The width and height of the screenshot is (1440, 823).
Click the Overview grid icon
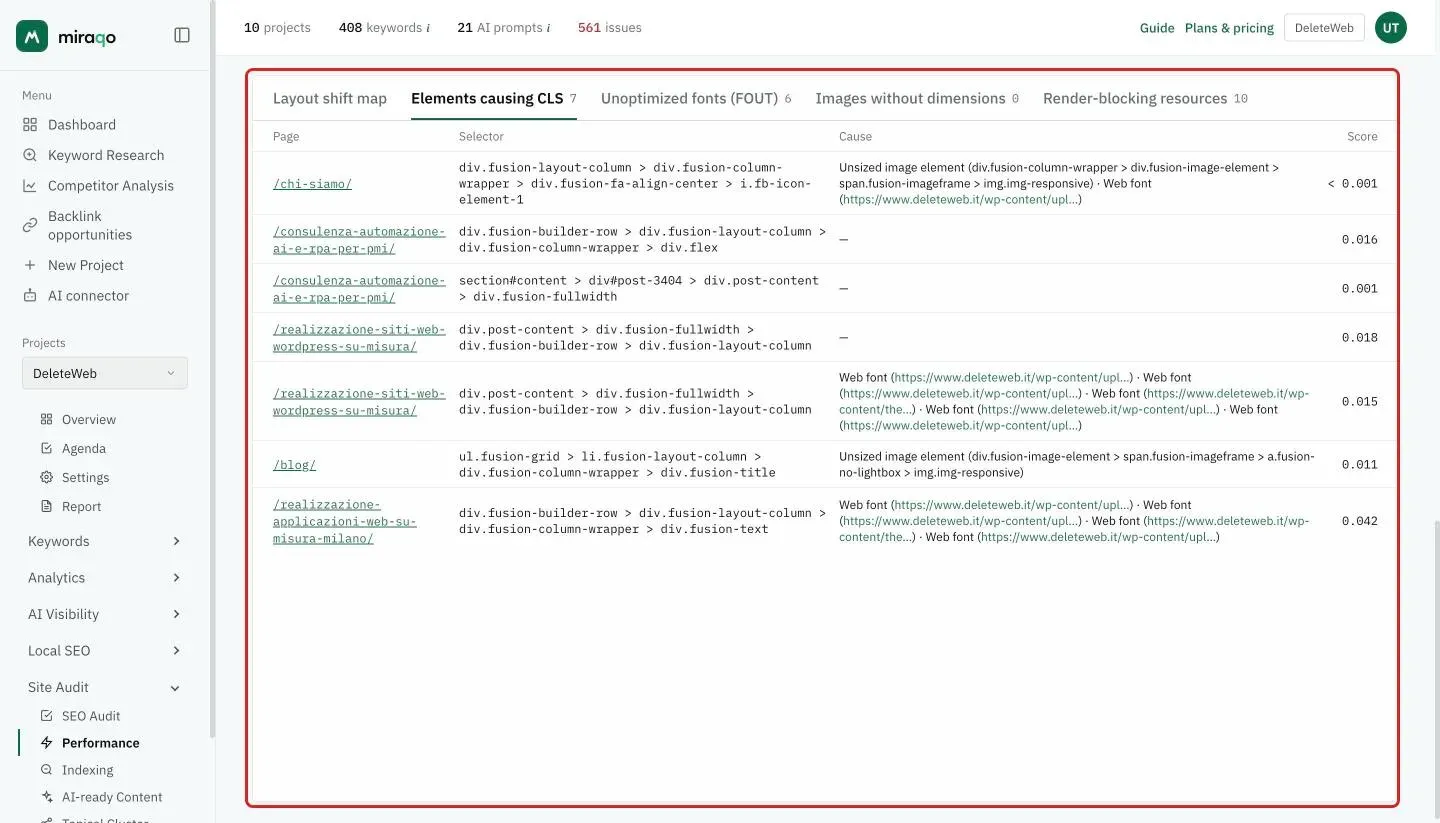pos(46,419)
